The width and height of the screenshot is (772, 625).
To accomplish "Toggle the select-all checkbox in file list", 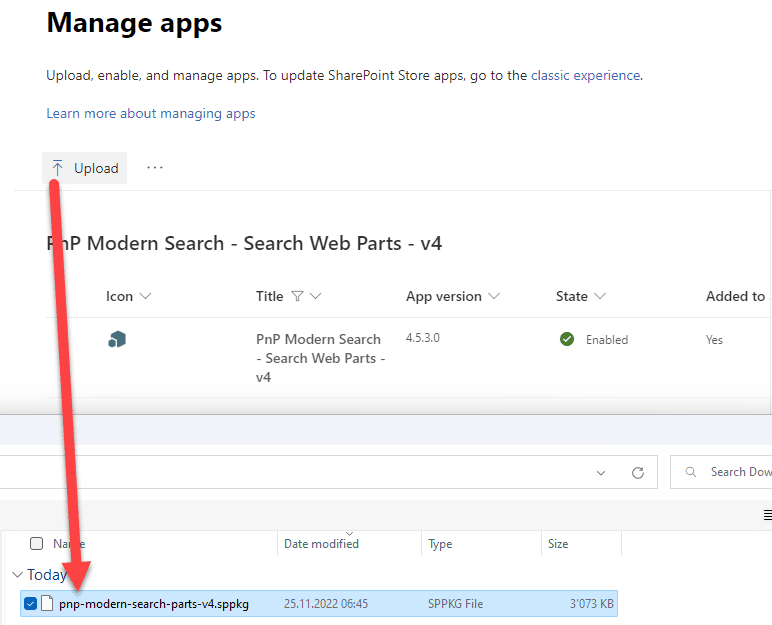I will coord(36,543).
